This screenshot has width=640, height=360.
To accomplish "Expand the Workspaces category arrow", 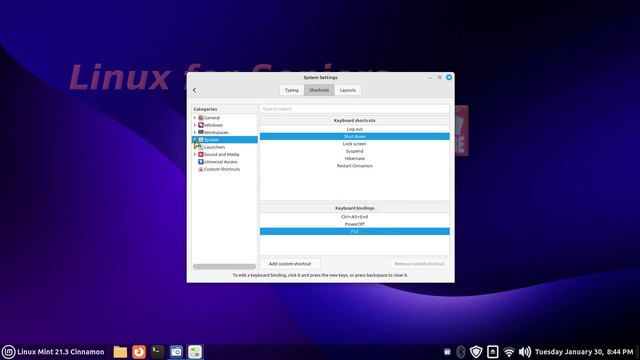I will 195,132.
